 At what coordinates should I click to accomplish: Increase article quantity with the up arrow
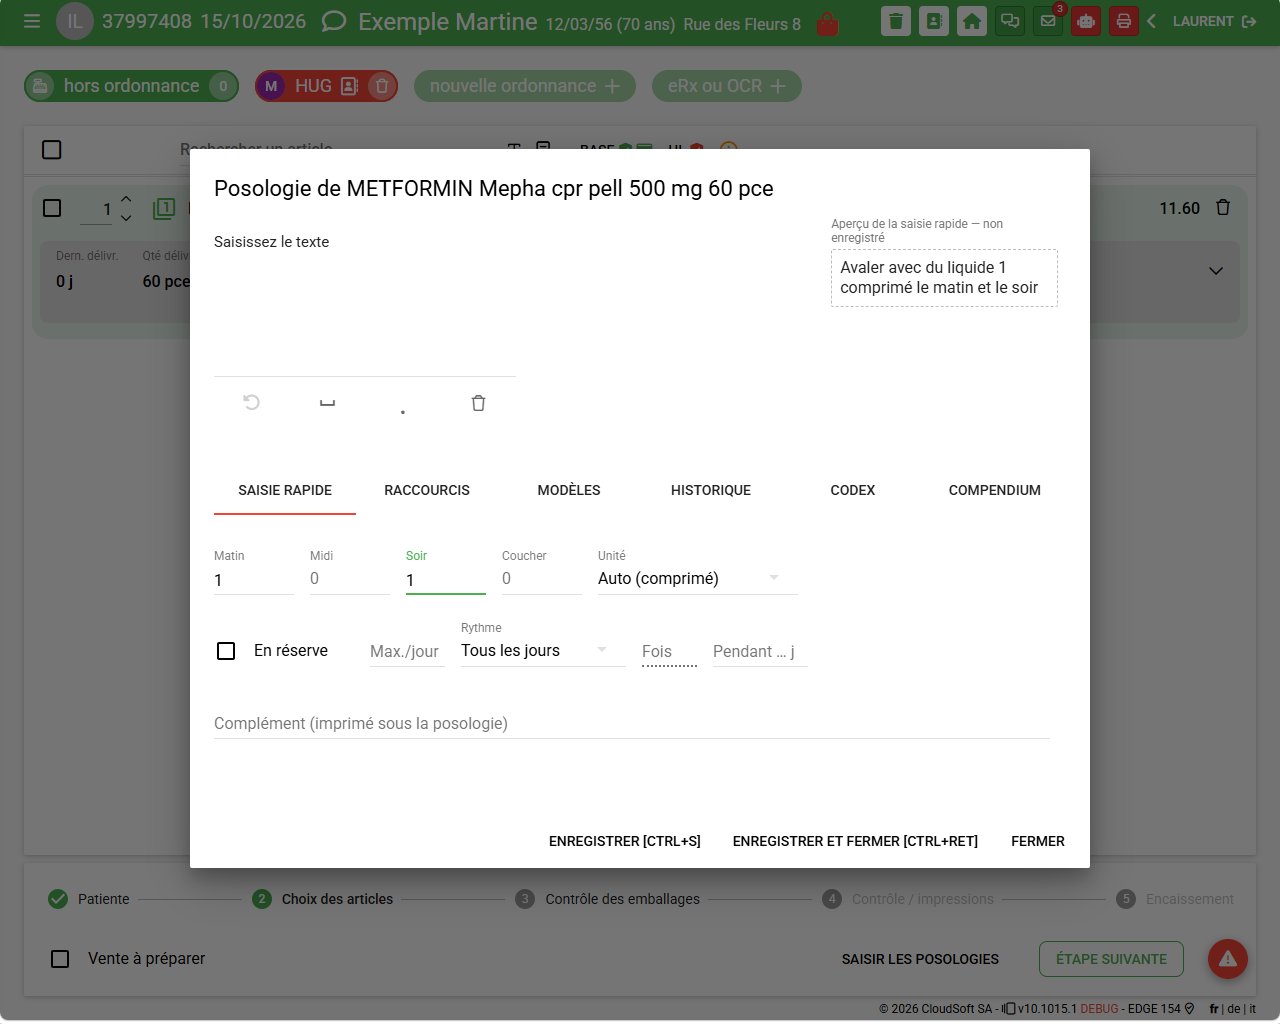[x=126, y=199]
